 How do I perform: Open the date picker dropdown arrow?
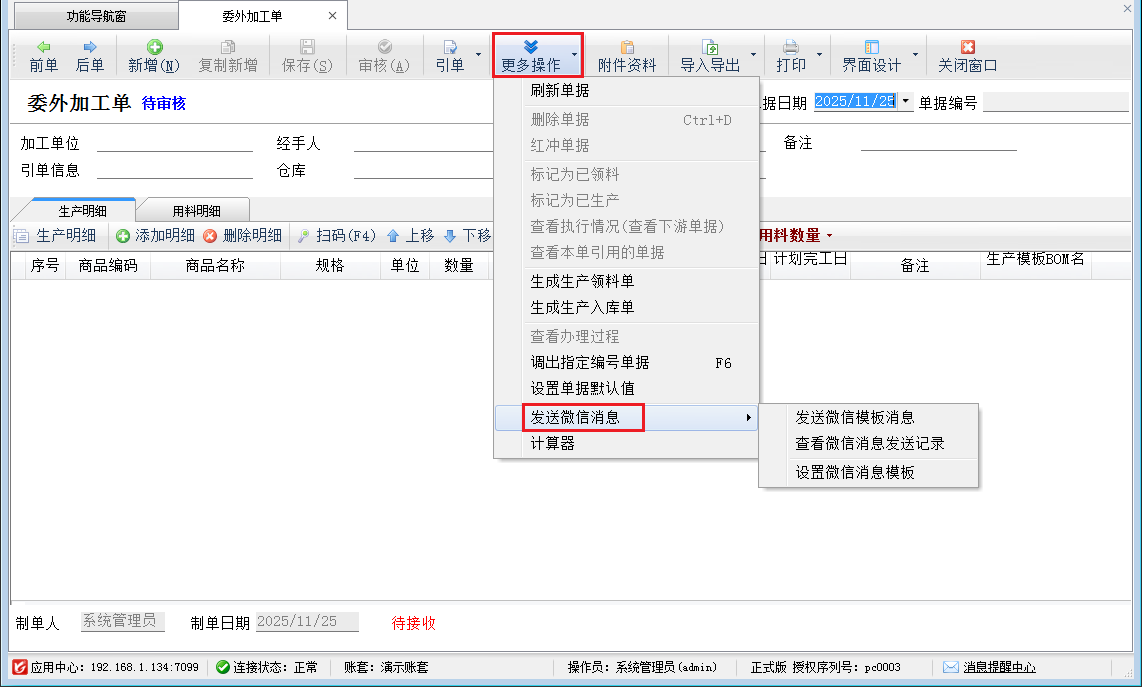click(905, 102)
